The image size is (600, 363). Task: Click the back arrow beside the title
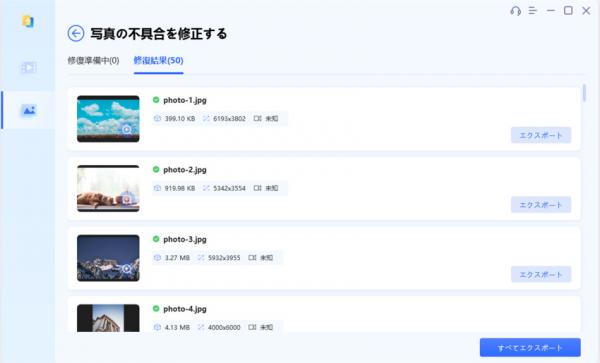[x=76, y=33]
